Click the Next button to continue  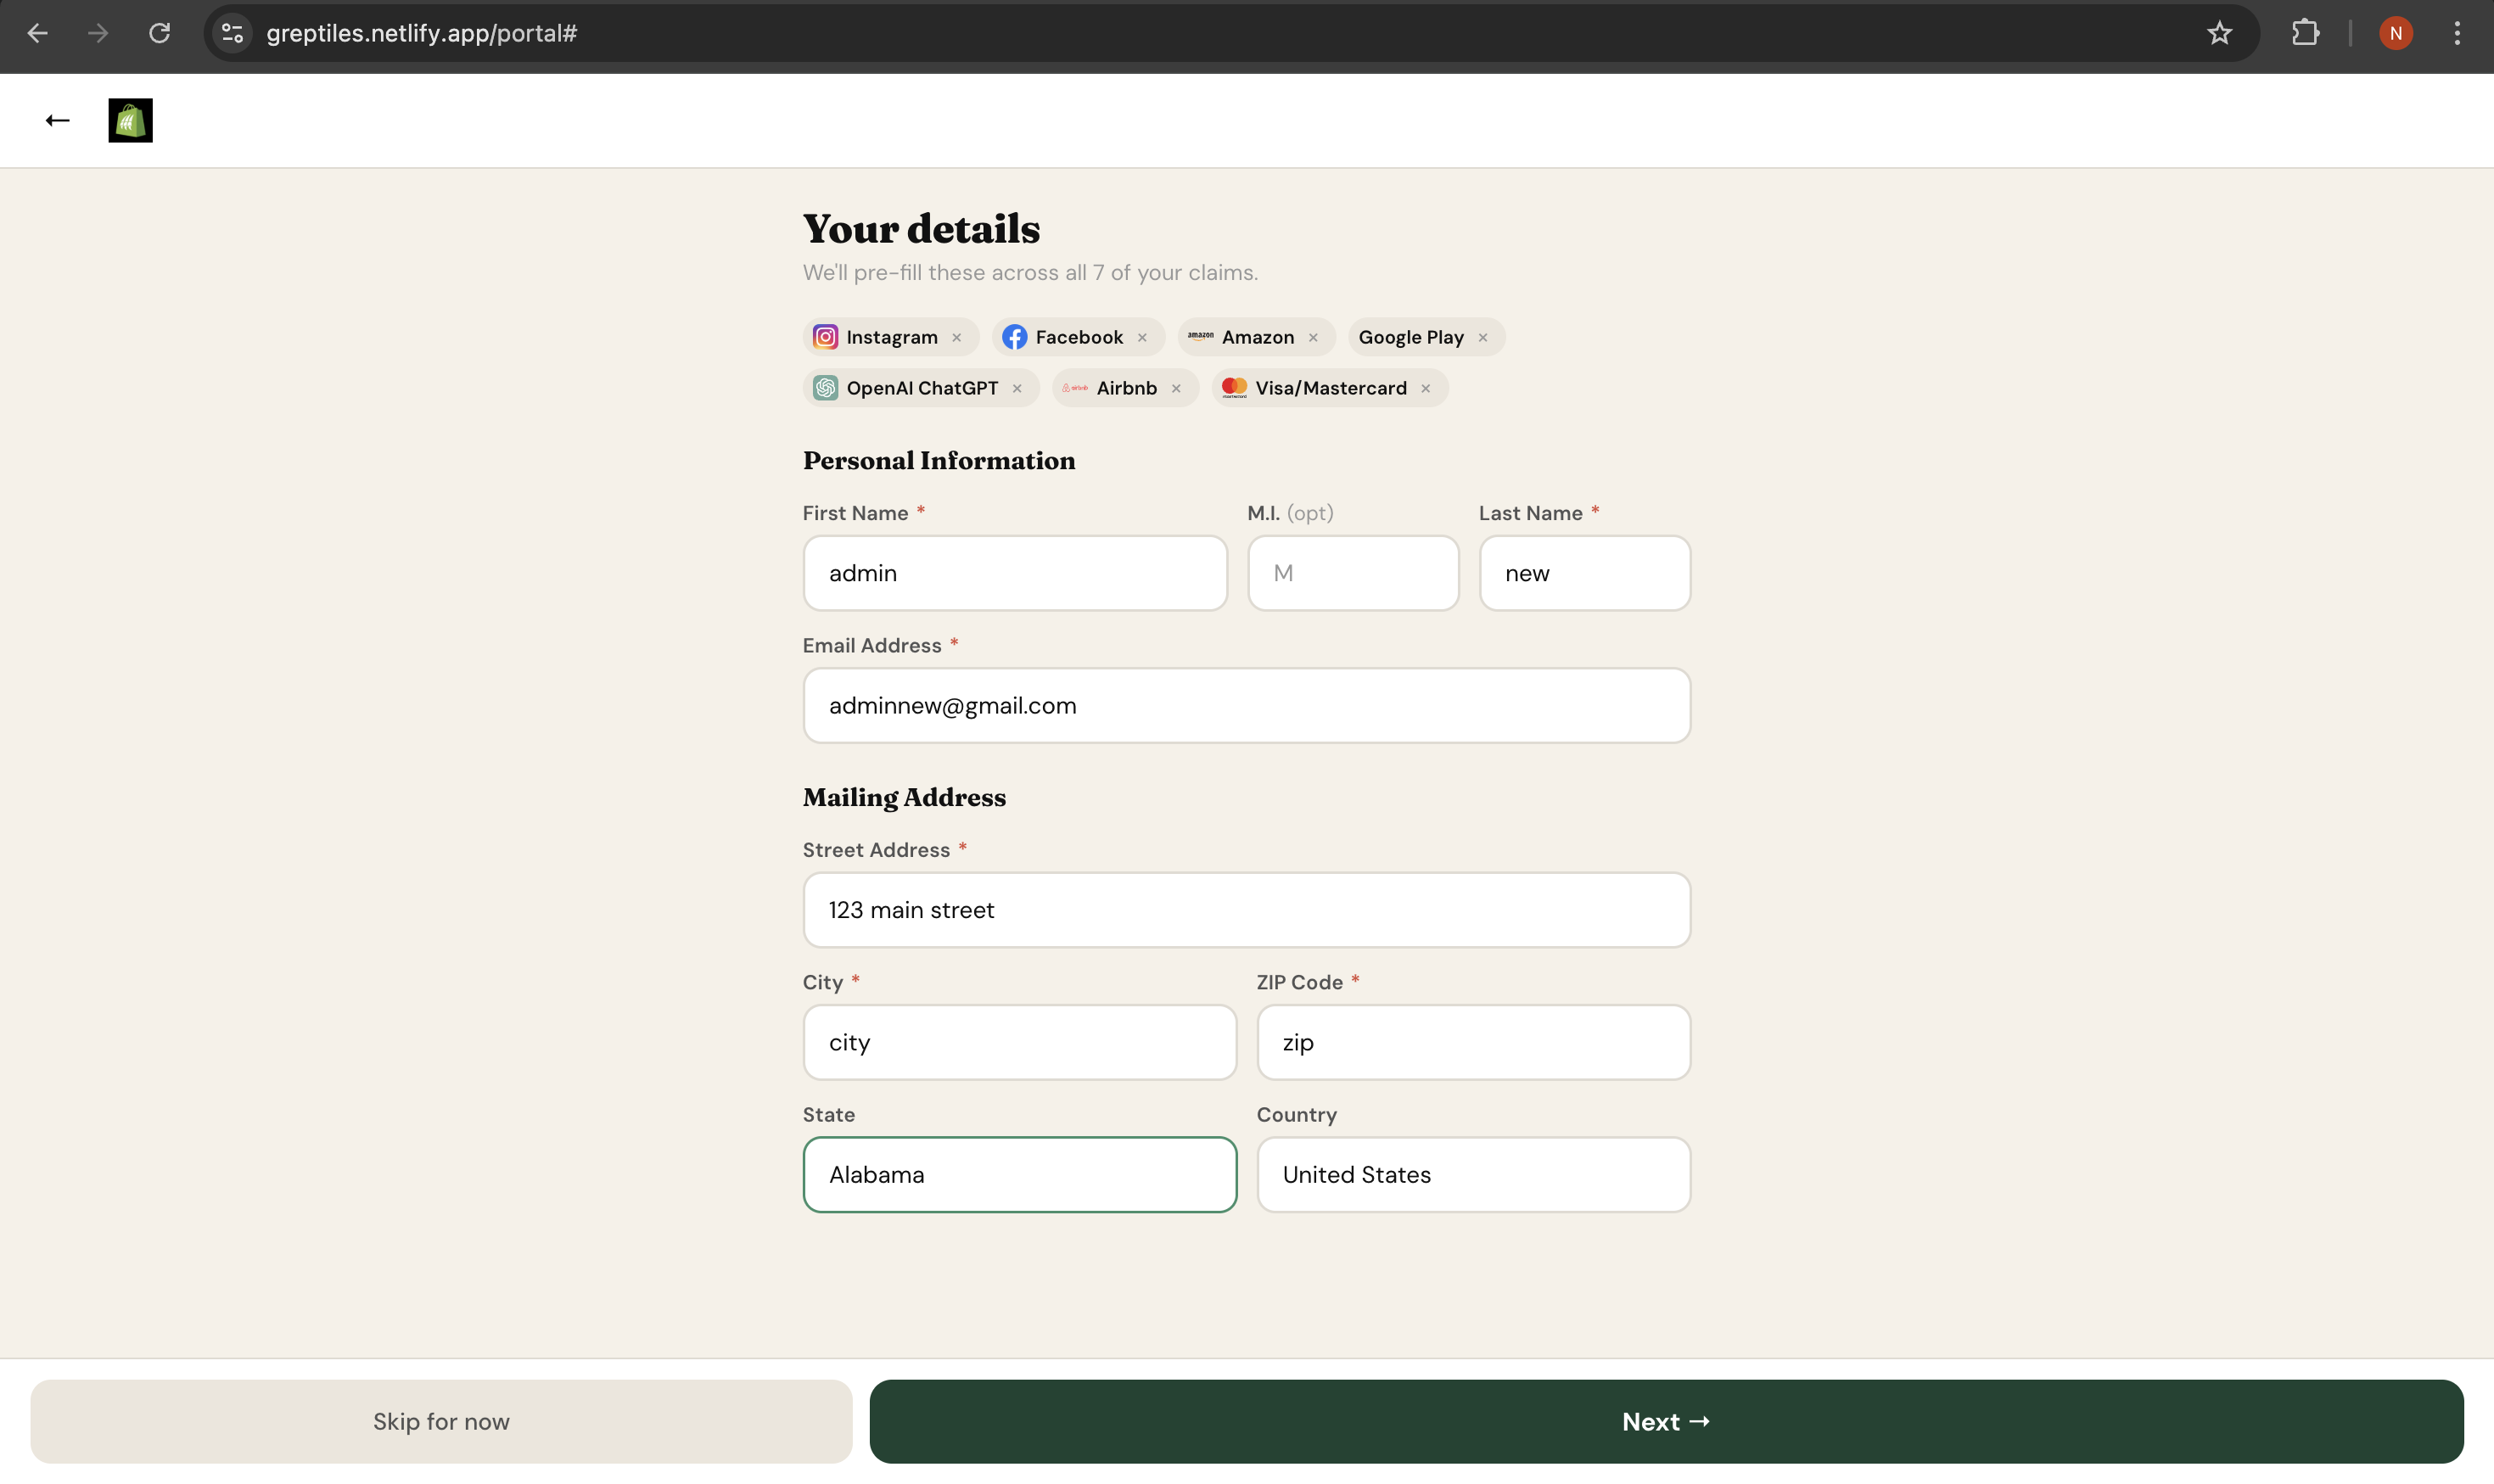point(1665,1420)
